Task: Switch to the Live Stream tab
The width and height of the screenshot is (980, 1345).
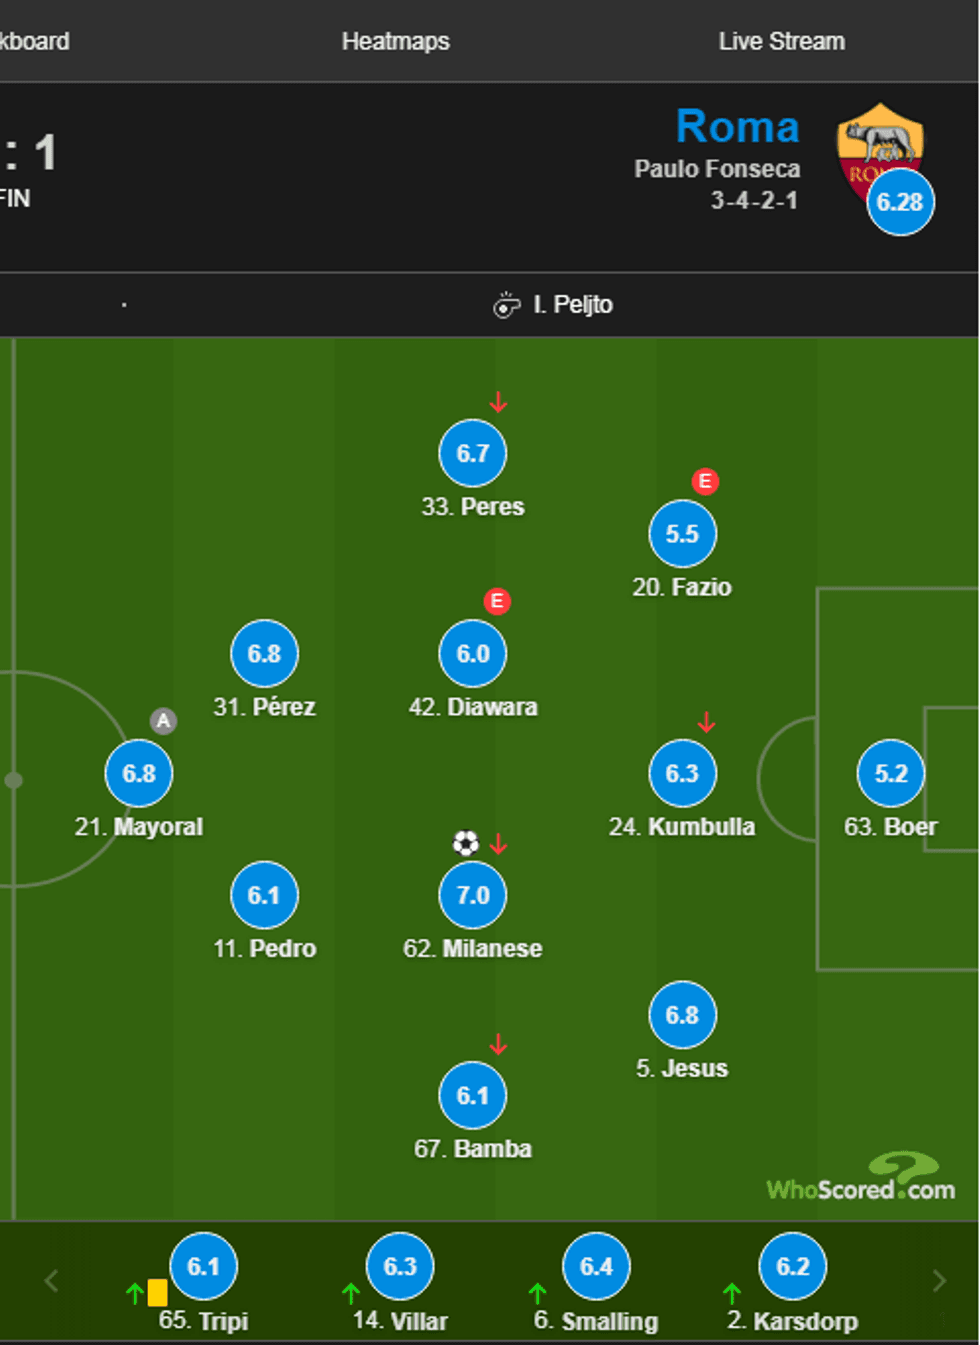Action: [x=781, y=41]
